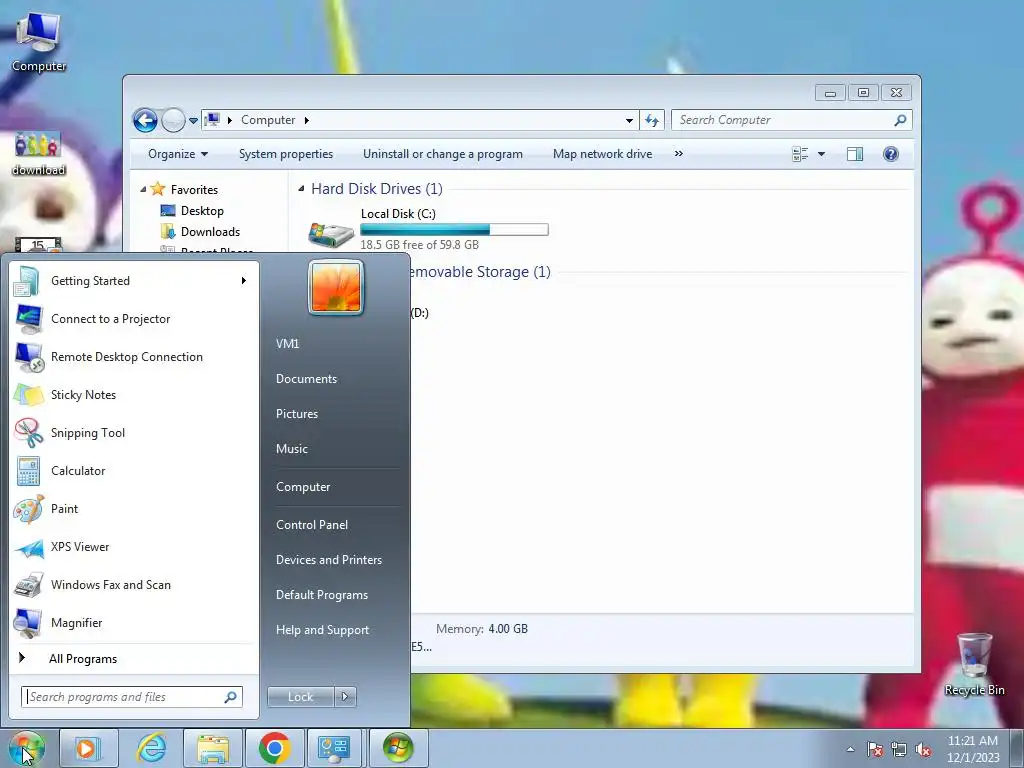Open recent pages dropdown beside navigation arrows
1024x768 pixels.
coord(193,121)
